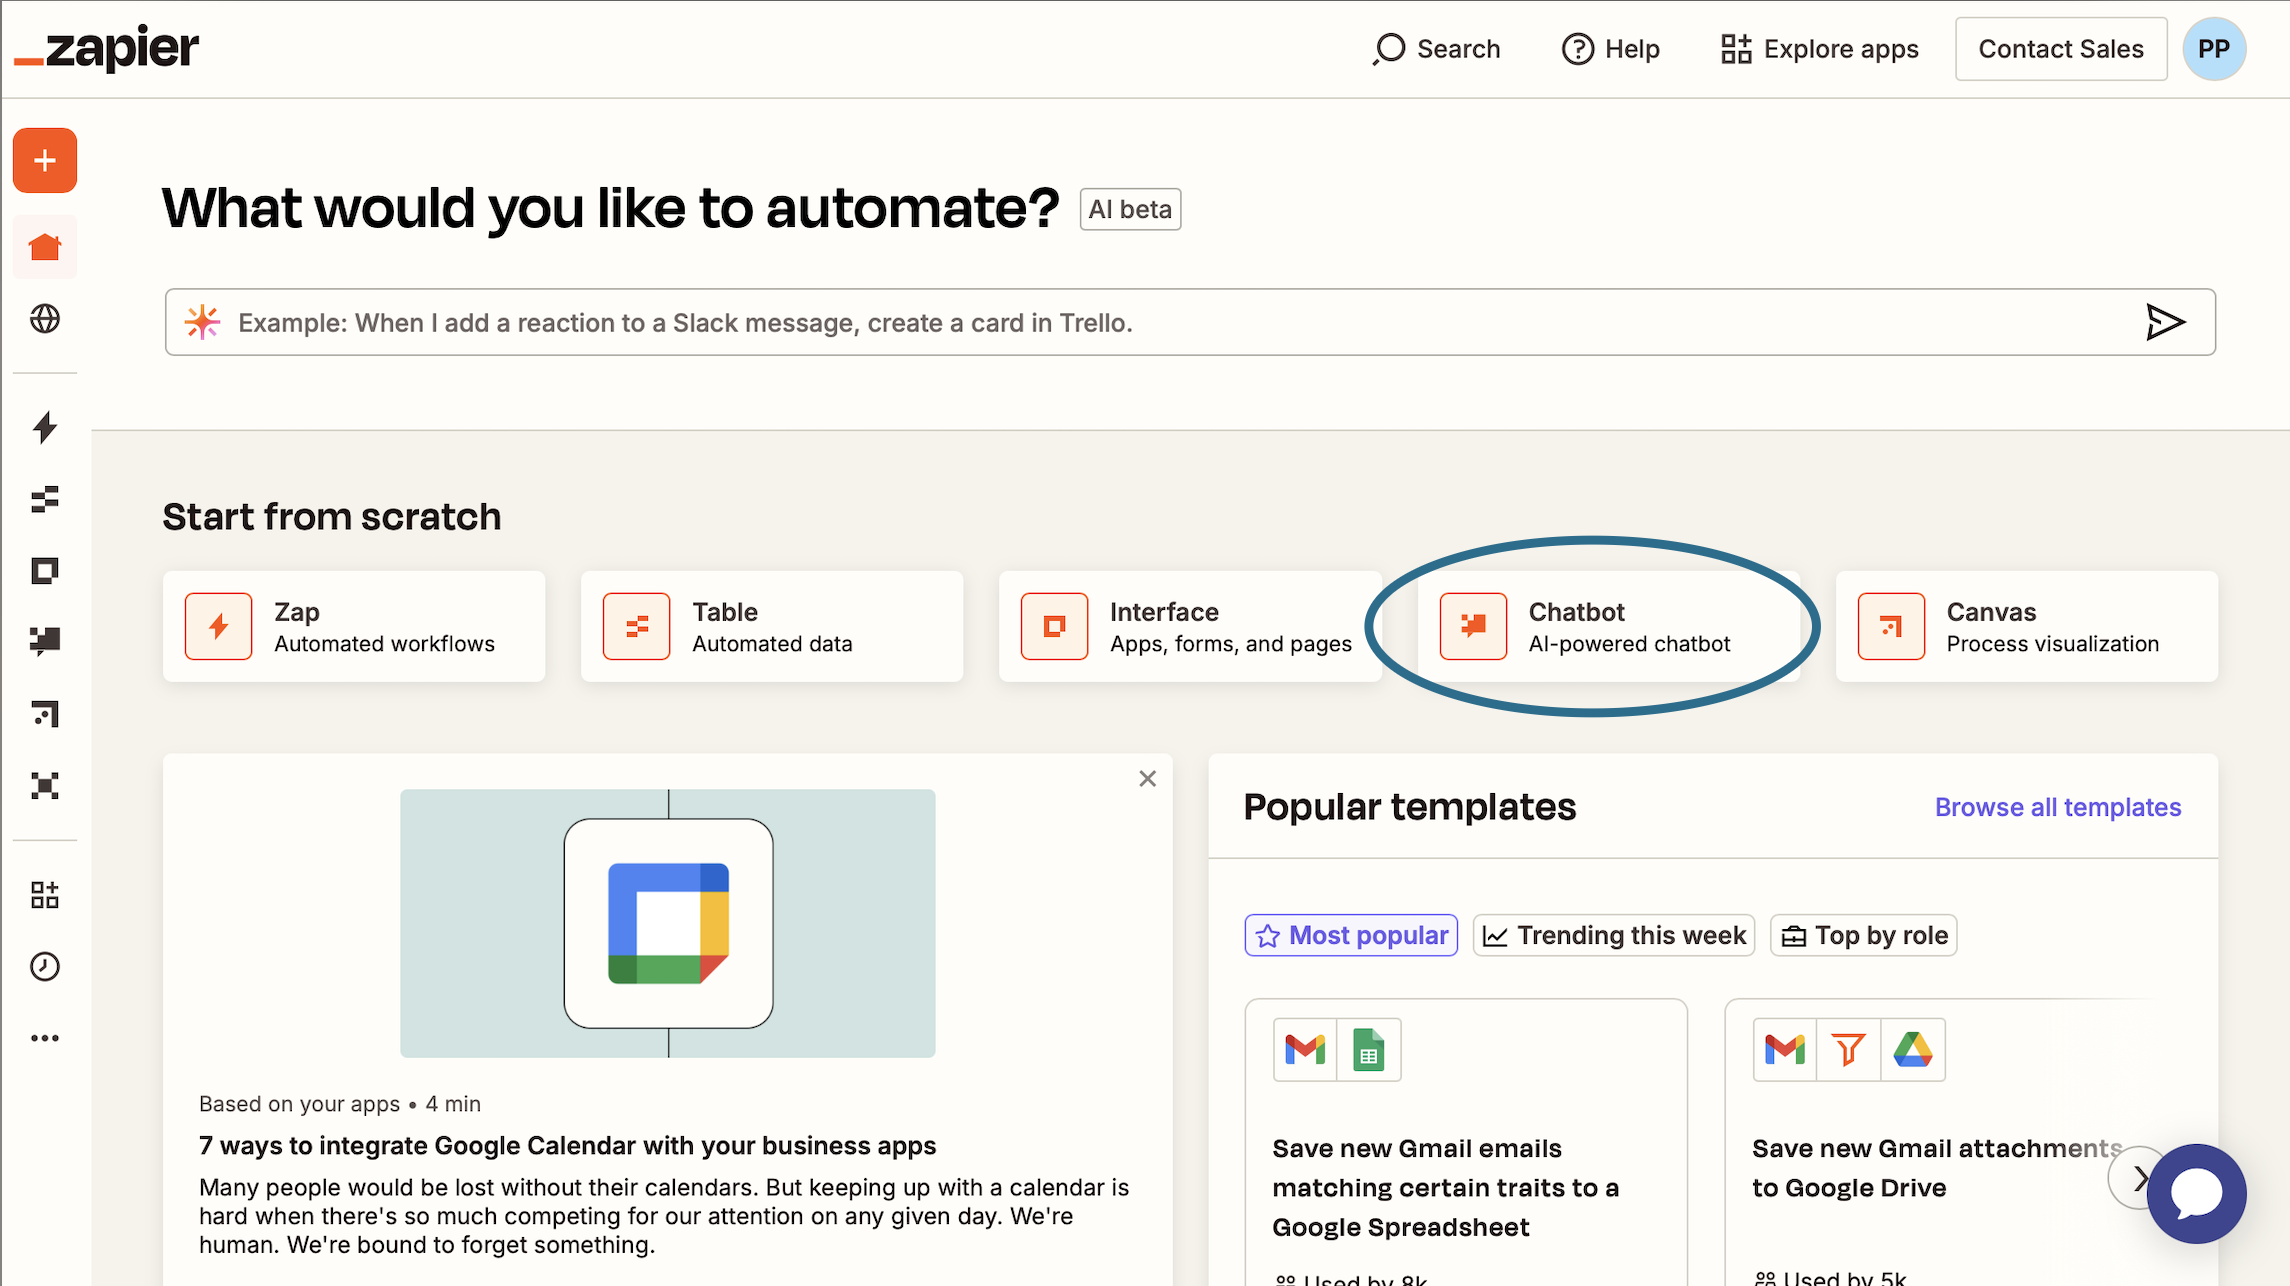Click the Zapier logo
The width and height of the screenshot is (2290, 1286).
point(106,48)
